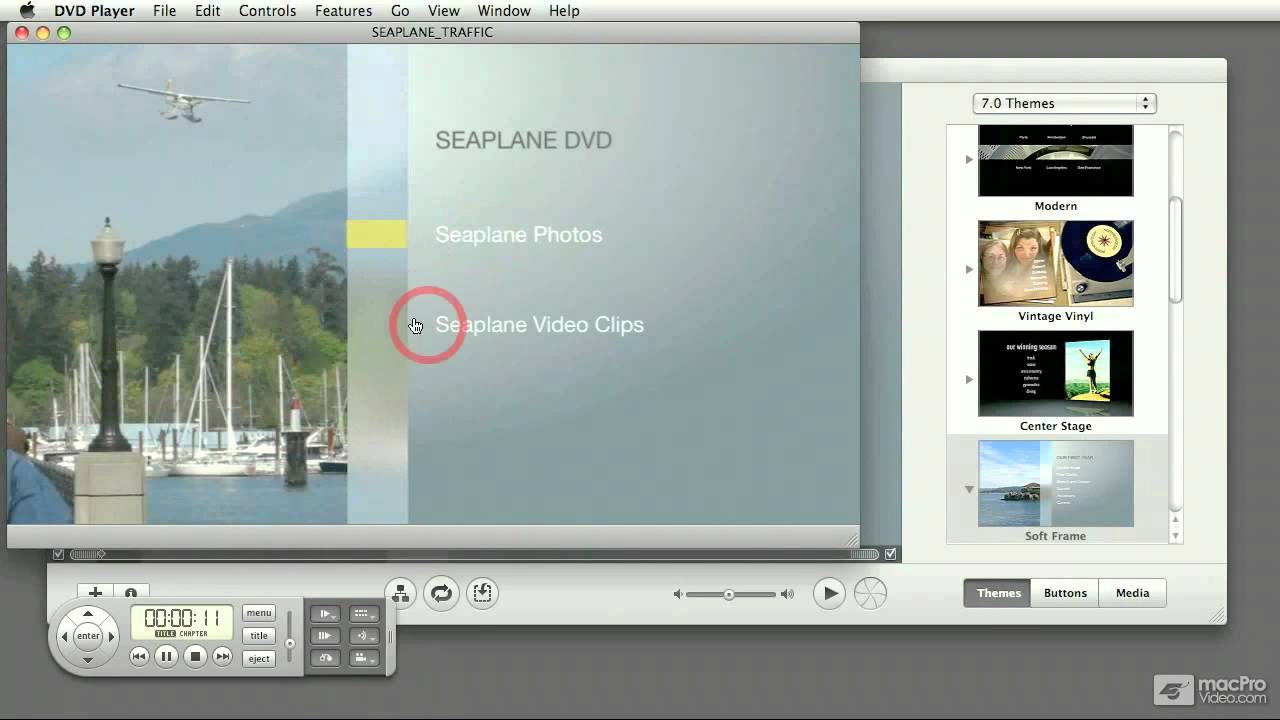Open the 7.0 Themes dropdown

[x=1064, y=103]
